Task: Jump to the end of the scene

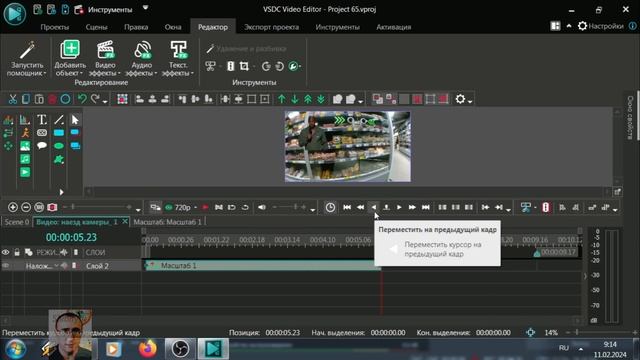Action: [x=425, y=207]
